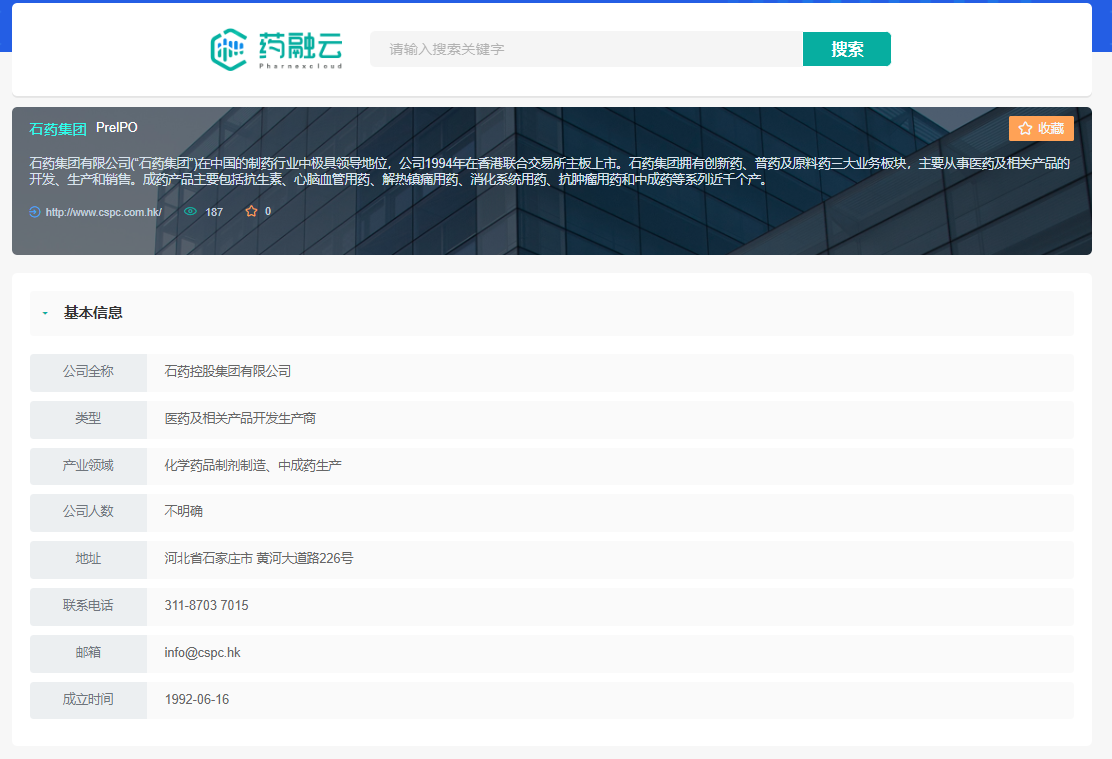Select the info@cspc.hk email address

[x=202, y=653]
